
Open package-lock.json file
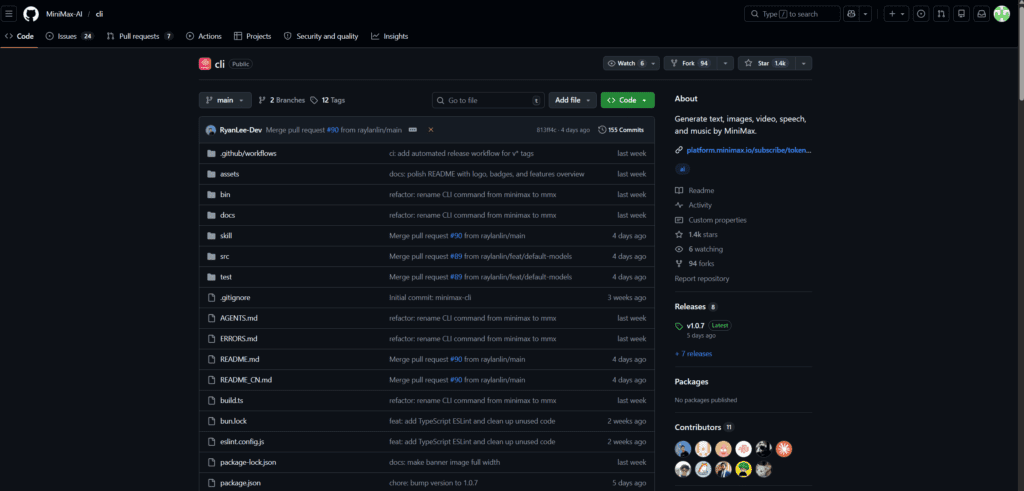248,462
